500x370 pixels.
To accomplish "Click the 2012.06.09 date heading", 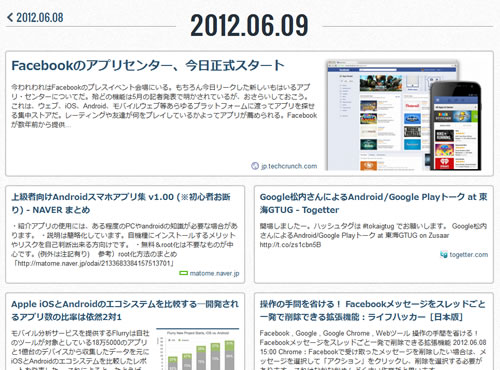I will [249, 25].
